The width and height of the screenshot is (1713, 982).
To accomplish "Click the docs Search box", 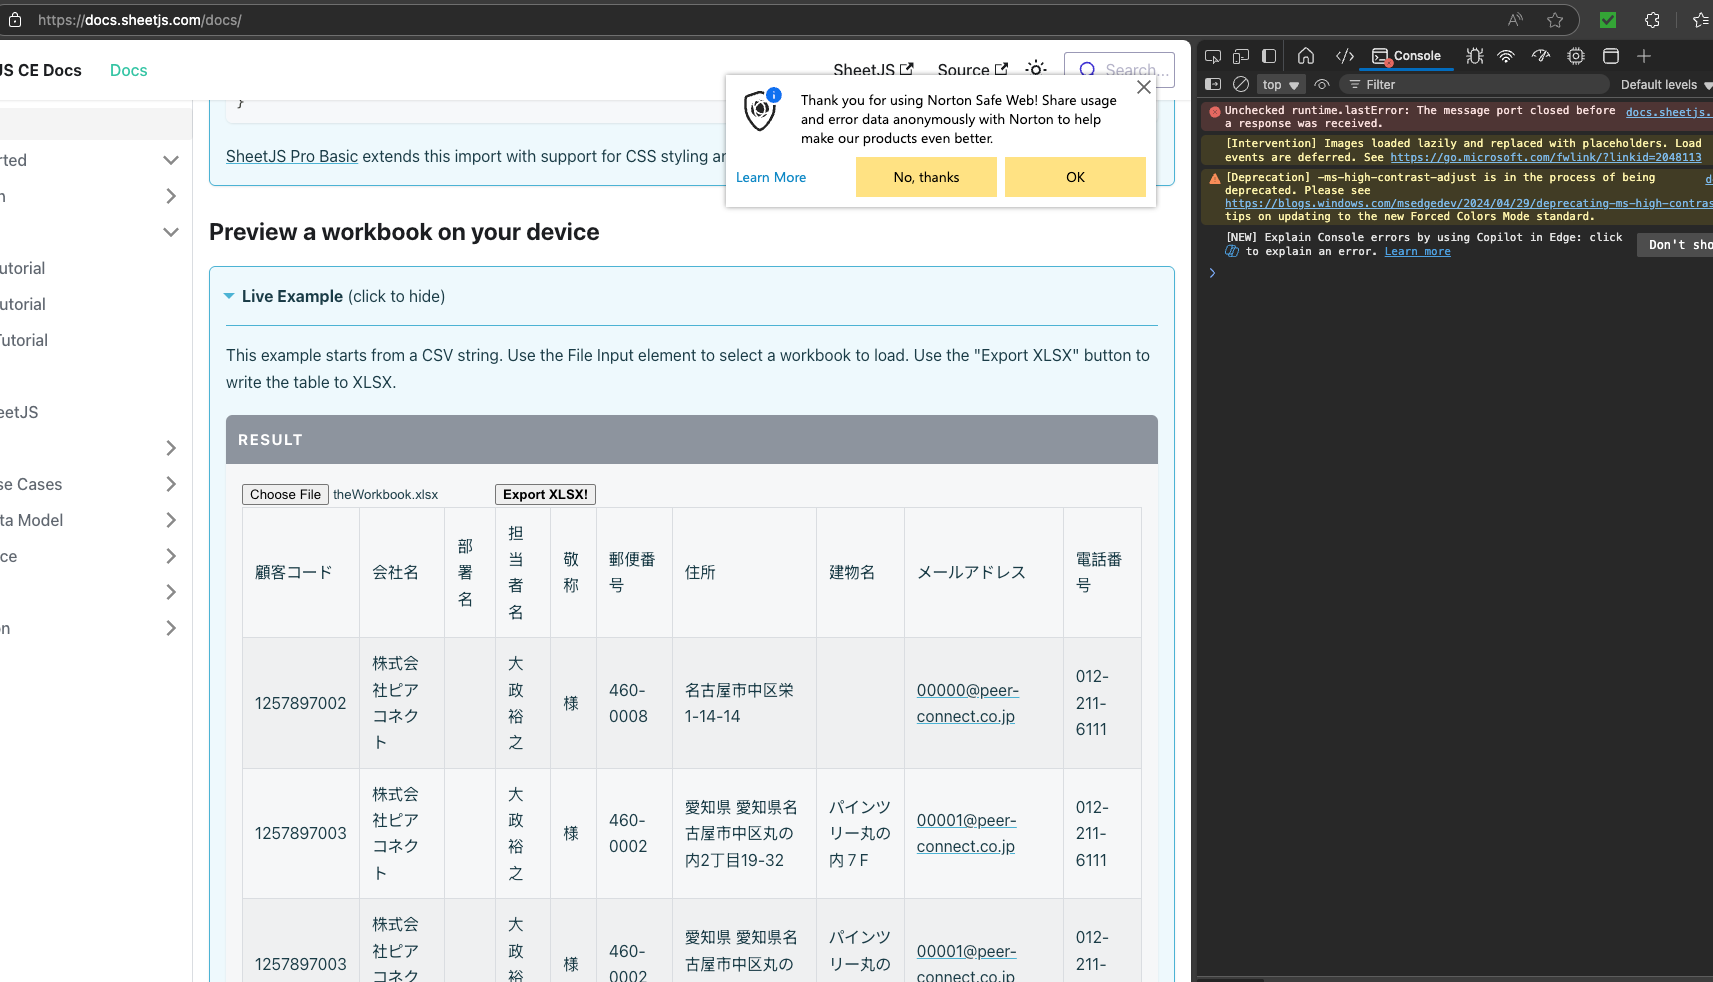I will tap(1119, 70).
